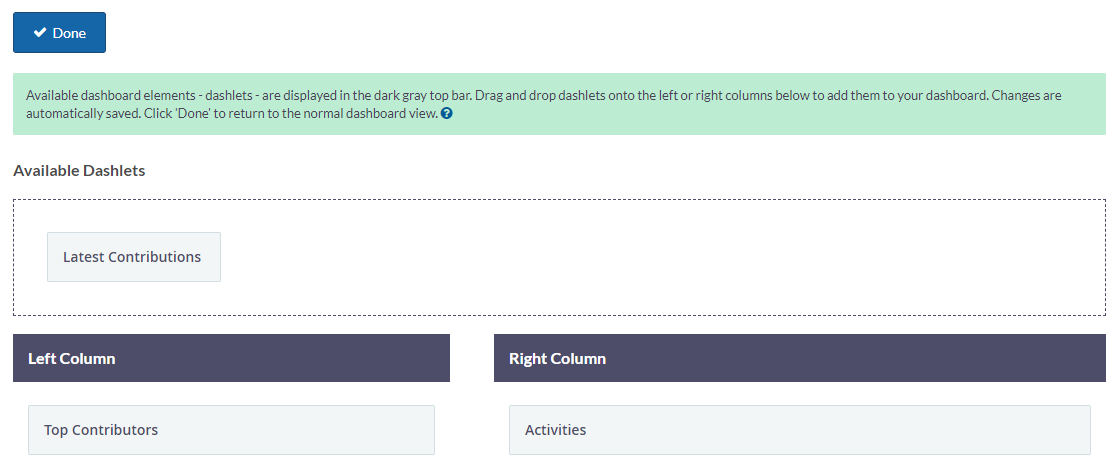Click the Available Dashlets heading
Image resolution: width=1120 pixels, height=470 pixels.
[x=79, y=171]
